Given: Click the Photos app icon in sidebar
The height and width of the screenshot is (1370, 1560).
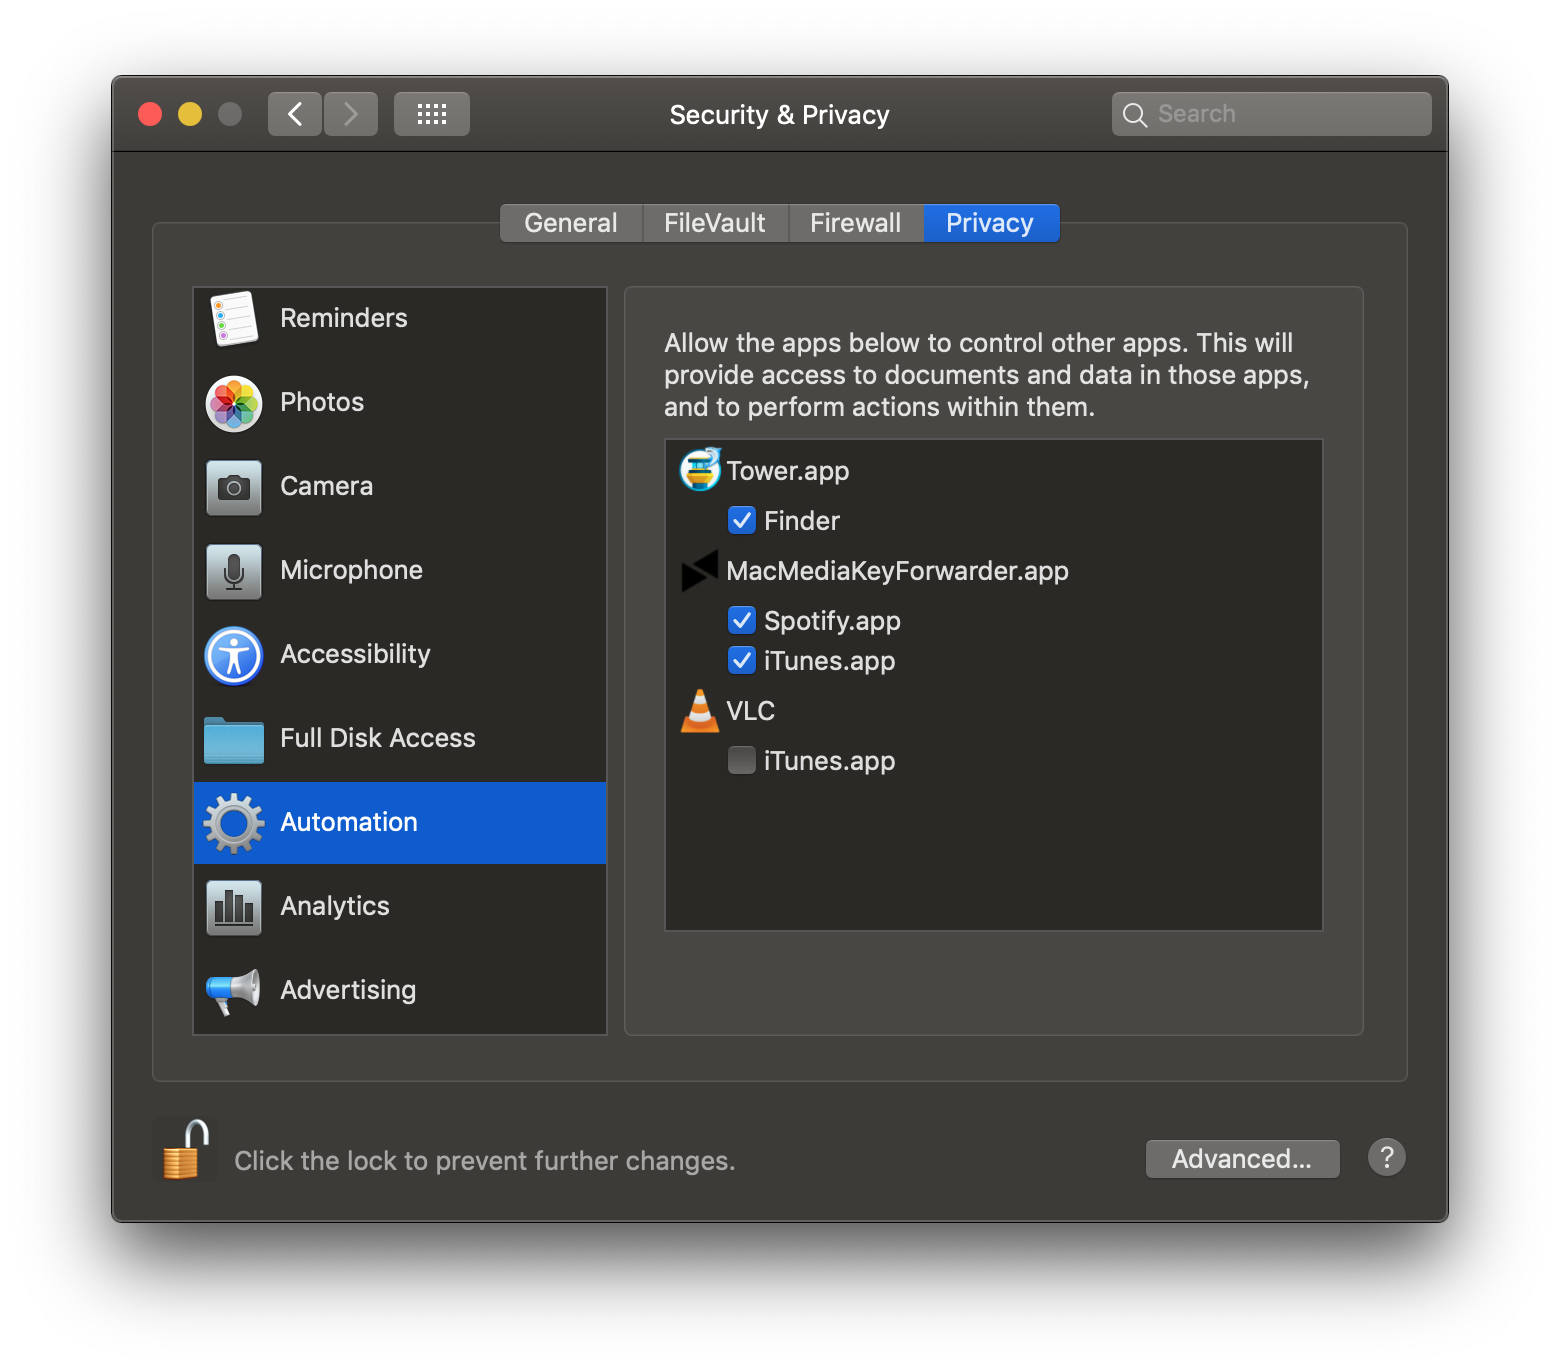Looking at the screenshot, I should coord(233,403).
